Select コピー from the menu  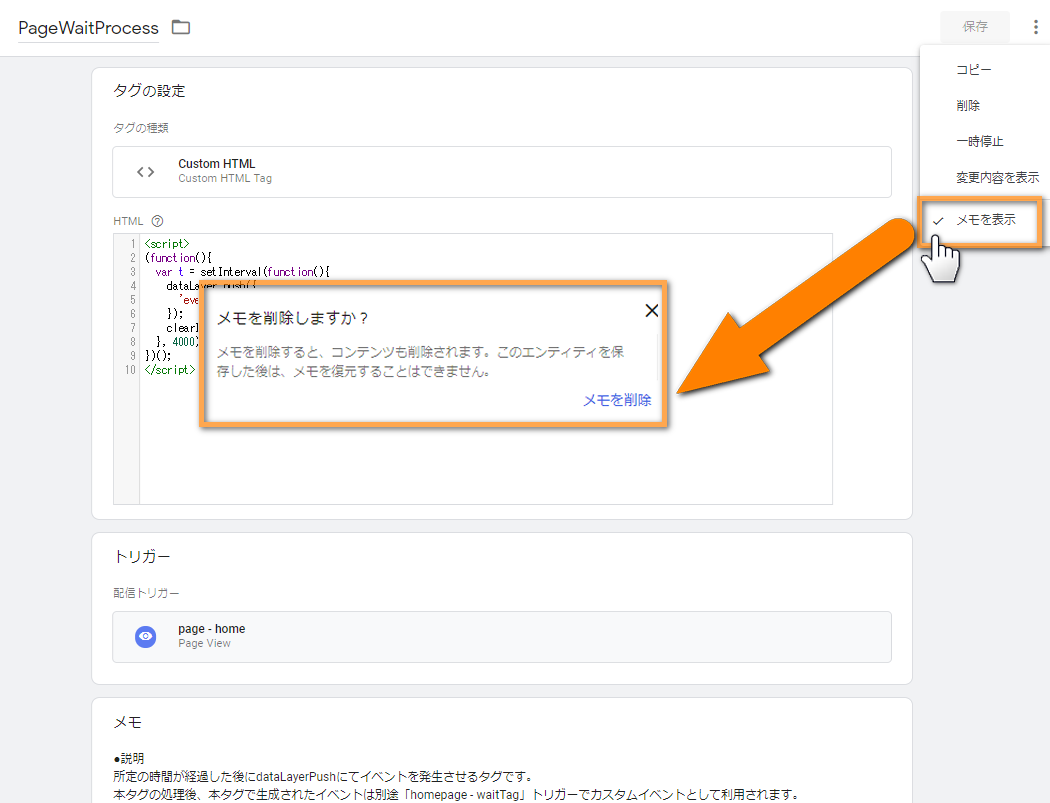tap(974, 70)
